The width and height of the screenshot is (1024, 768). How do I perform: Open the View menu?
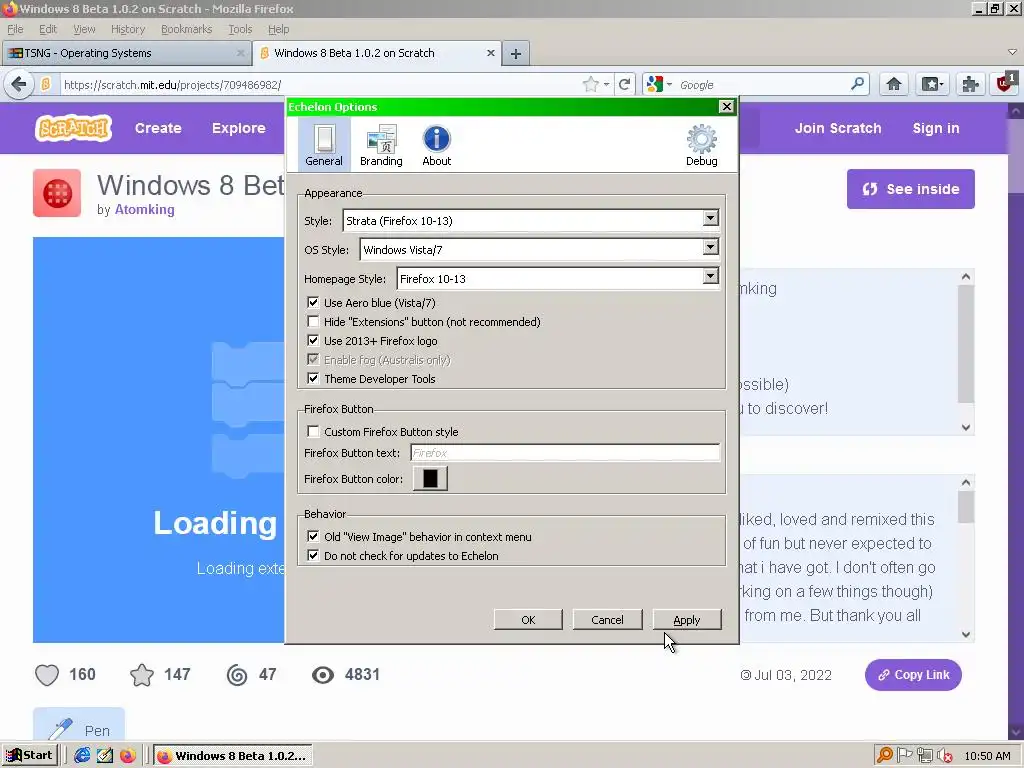point(84,29)
